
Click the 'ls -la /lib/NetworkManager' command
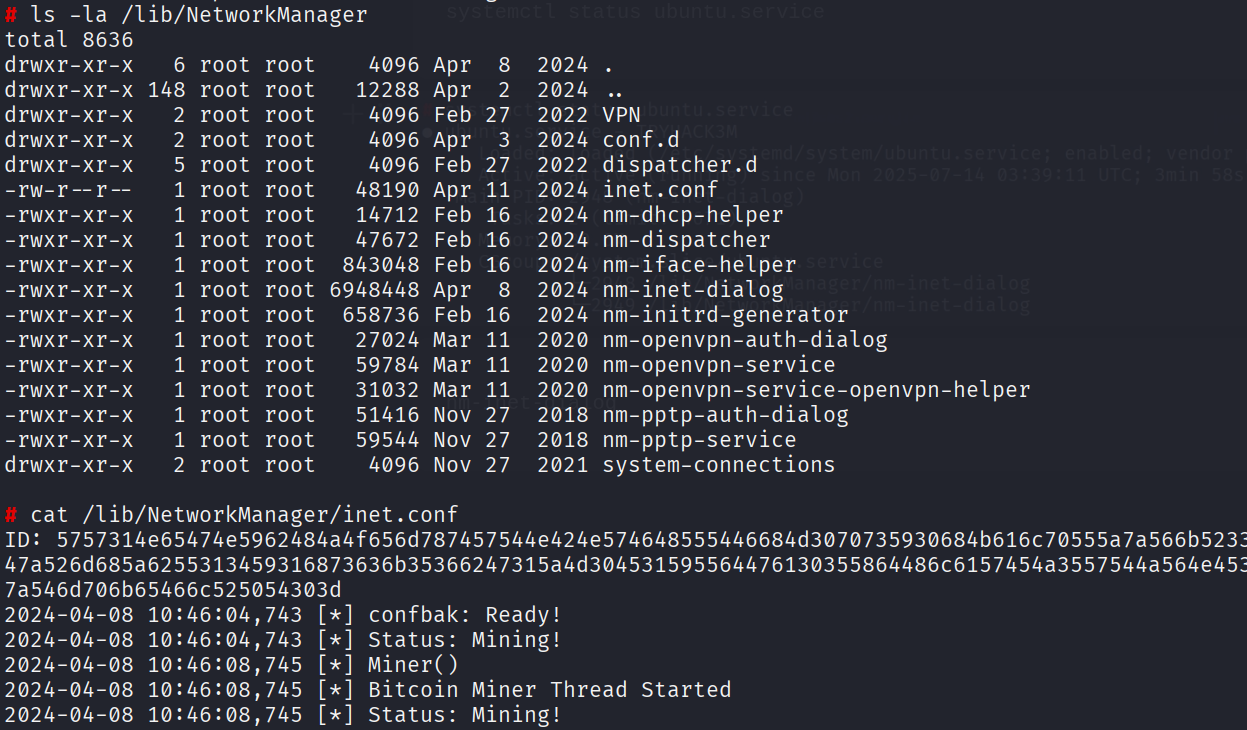coord(199,15)
